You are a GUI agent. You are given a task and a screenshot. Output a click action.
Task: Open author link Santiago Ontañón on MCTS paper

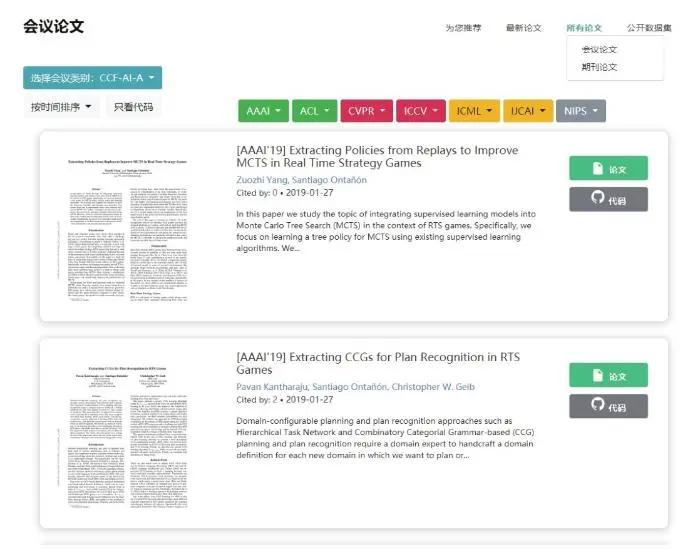pos(329,180)
